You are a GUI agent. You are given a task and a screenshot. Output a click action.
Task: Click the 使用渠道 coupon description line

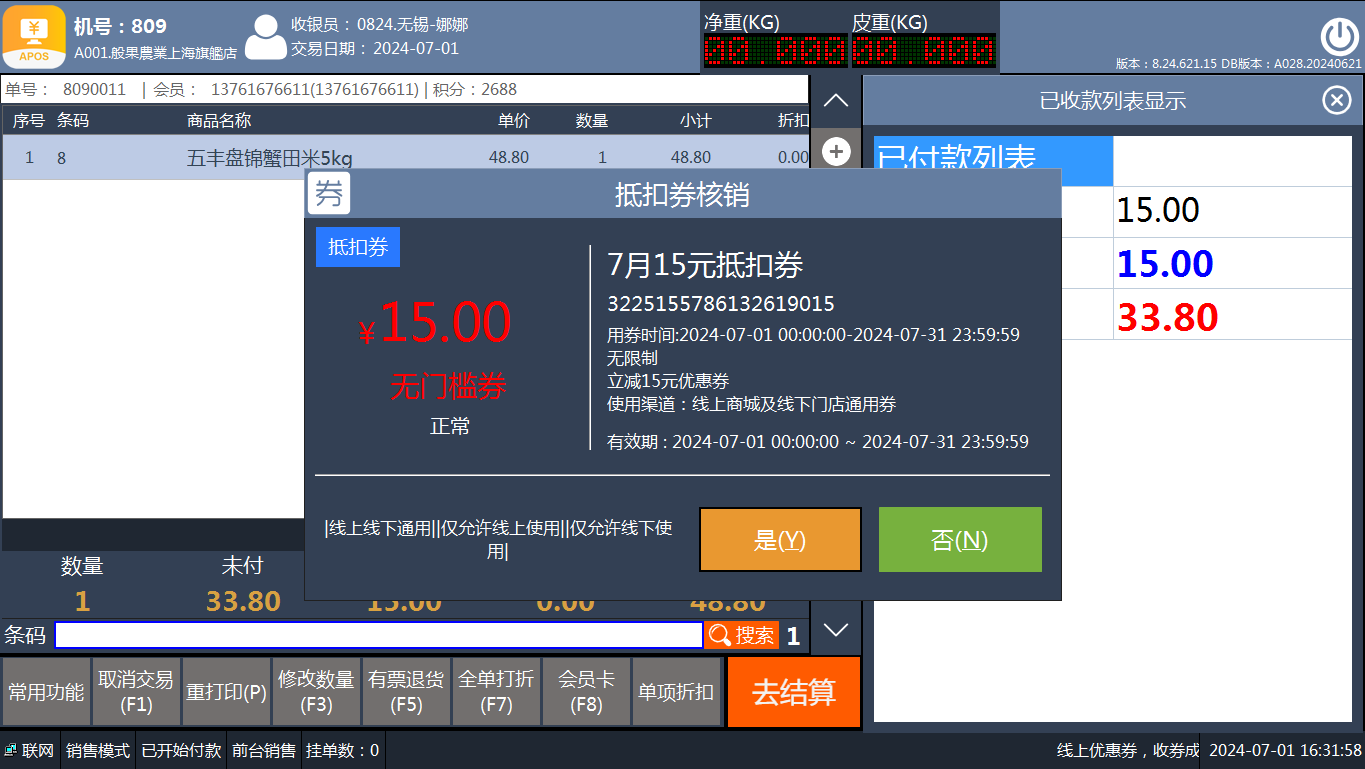click(751, 405)
